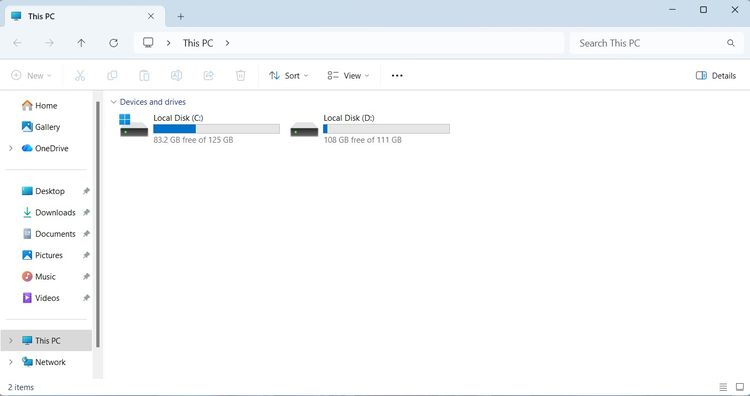This screenshot has width=750, height=396.
Task: Click the C: drive usage bar
Action: [x=216, y=129]
